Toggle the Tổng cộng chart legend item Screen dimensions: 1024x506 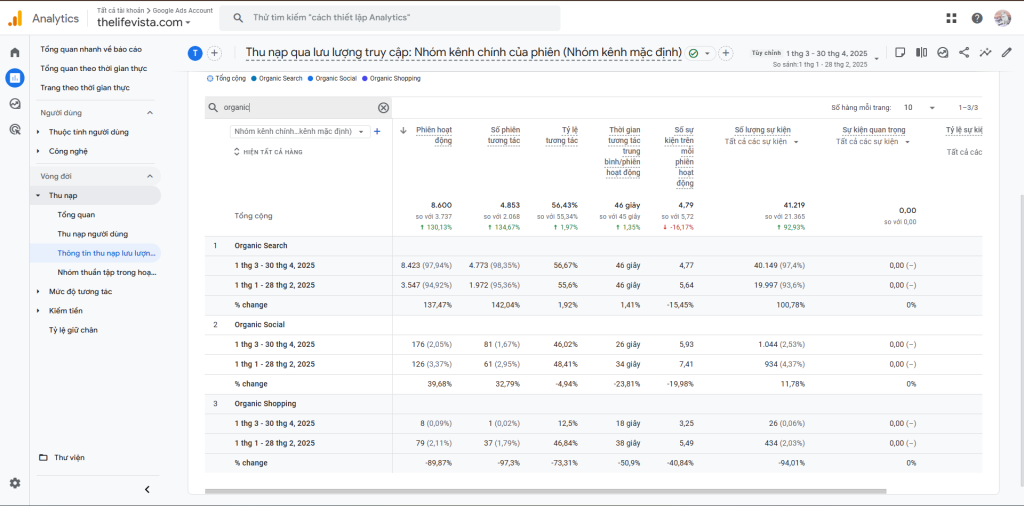click(x=227, y=78)
